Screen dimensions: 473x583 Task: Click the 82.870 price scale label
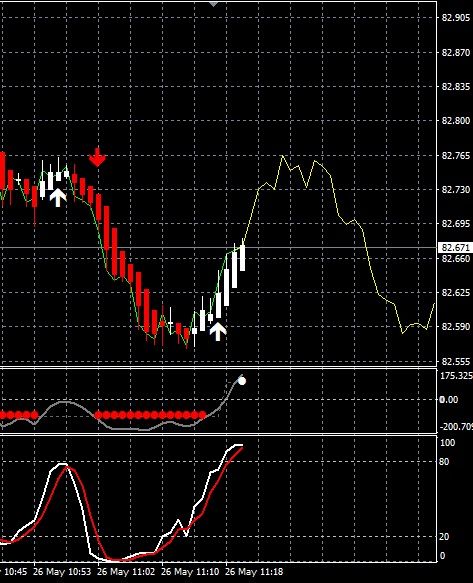pos(456,52)
